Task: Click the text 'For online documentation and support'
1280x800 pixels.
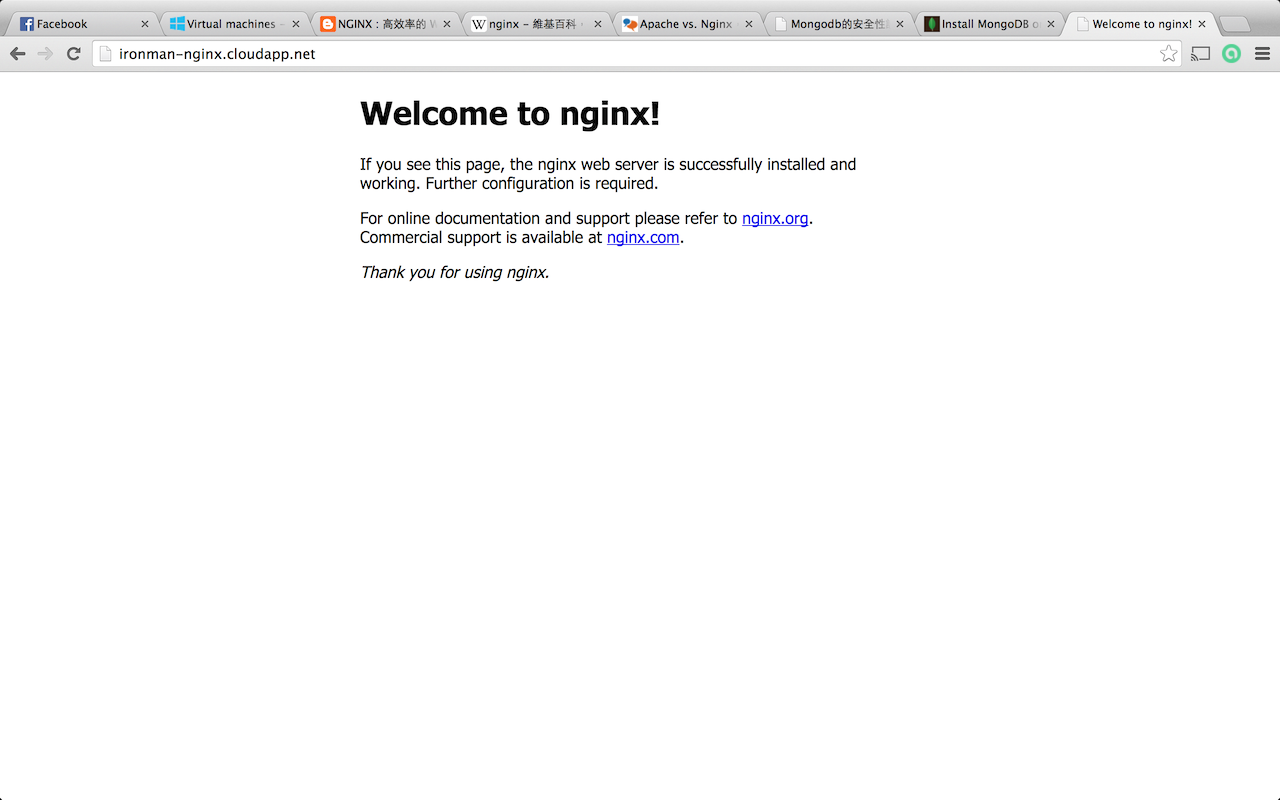Action: coord(495,218)
